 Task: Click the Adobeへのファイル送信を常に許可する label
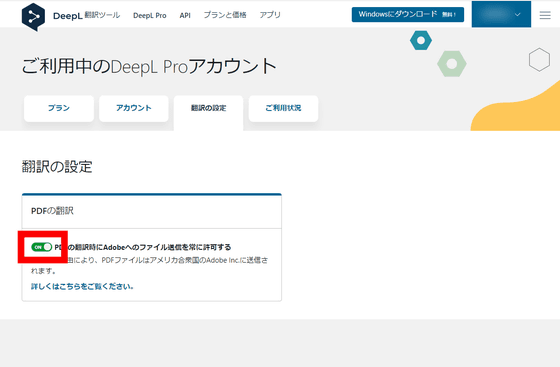143,247
